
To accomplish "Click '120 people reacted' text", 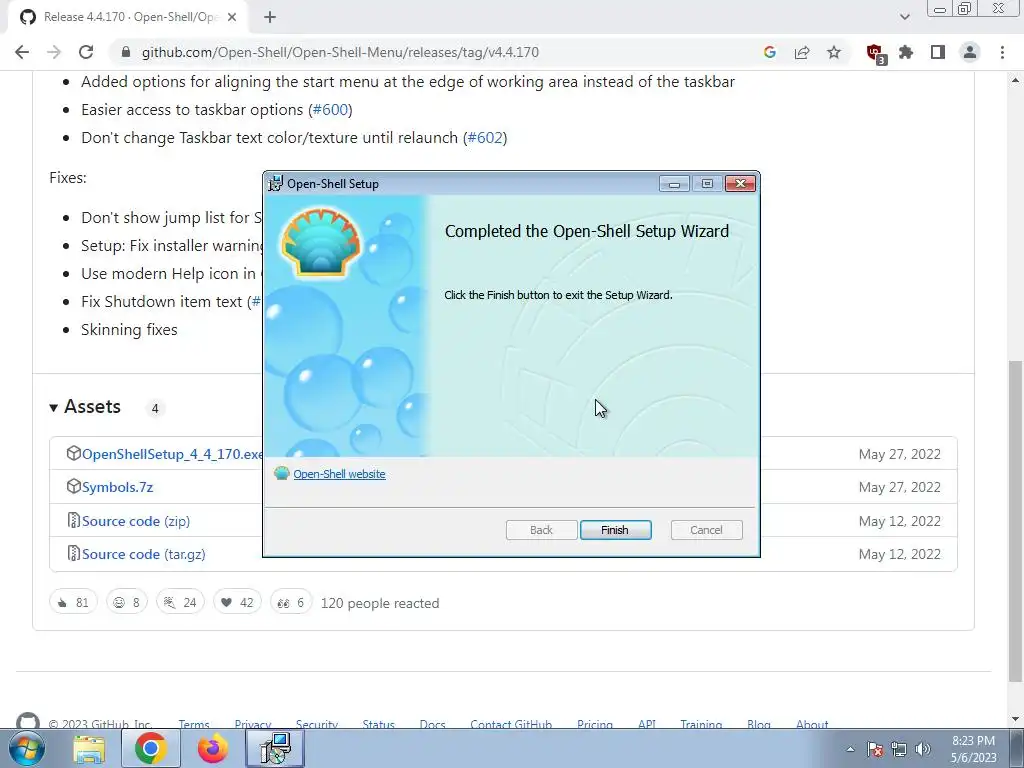I will (380, 603).
